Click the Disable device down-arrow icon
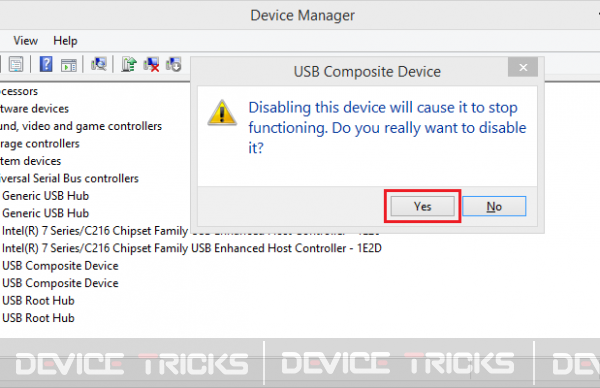 click(x=174, y=64)
